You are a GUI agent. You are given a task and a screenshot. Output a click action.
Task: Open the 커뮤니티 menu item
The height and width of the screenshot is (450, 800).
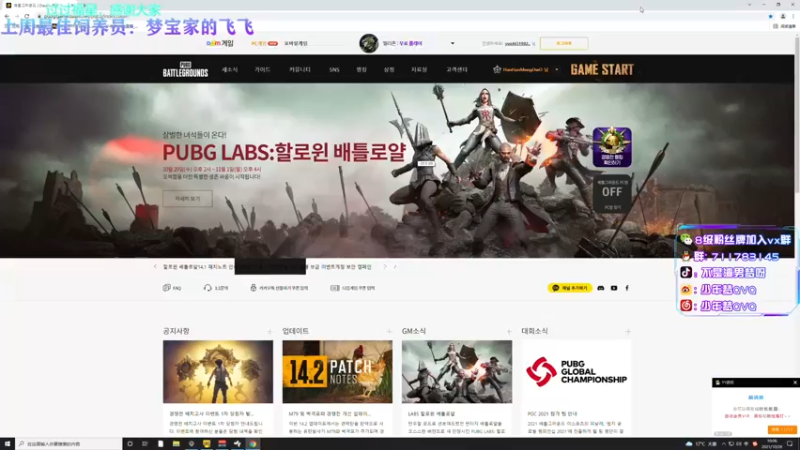299,69
